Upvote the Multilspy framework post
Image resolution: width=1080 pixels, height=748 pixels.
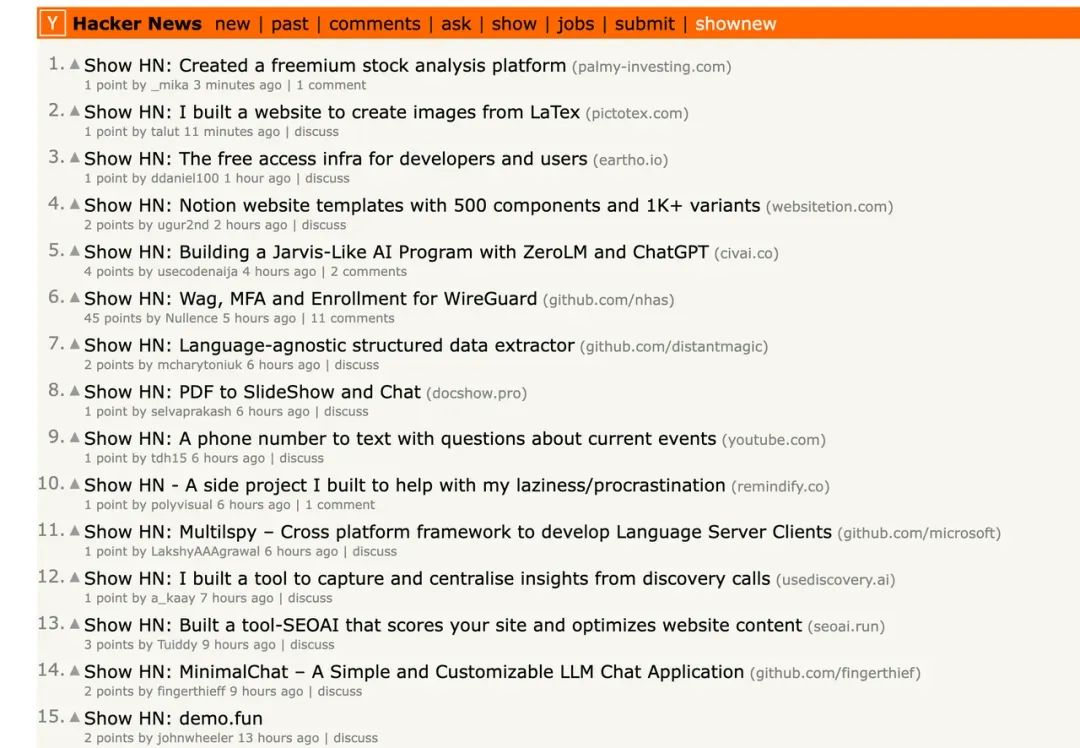74,530
